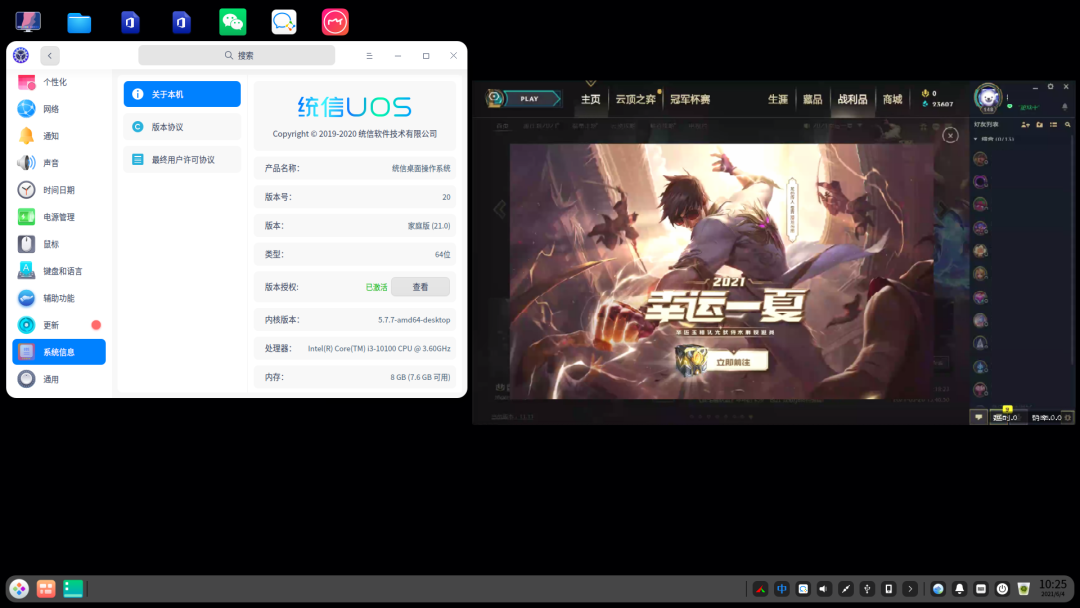Open the 商城 store section

click(893, 100)
